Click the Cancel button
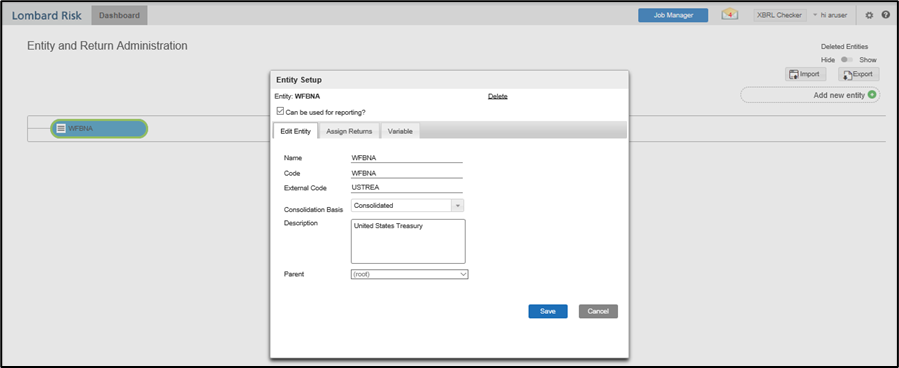 [598, 311]
